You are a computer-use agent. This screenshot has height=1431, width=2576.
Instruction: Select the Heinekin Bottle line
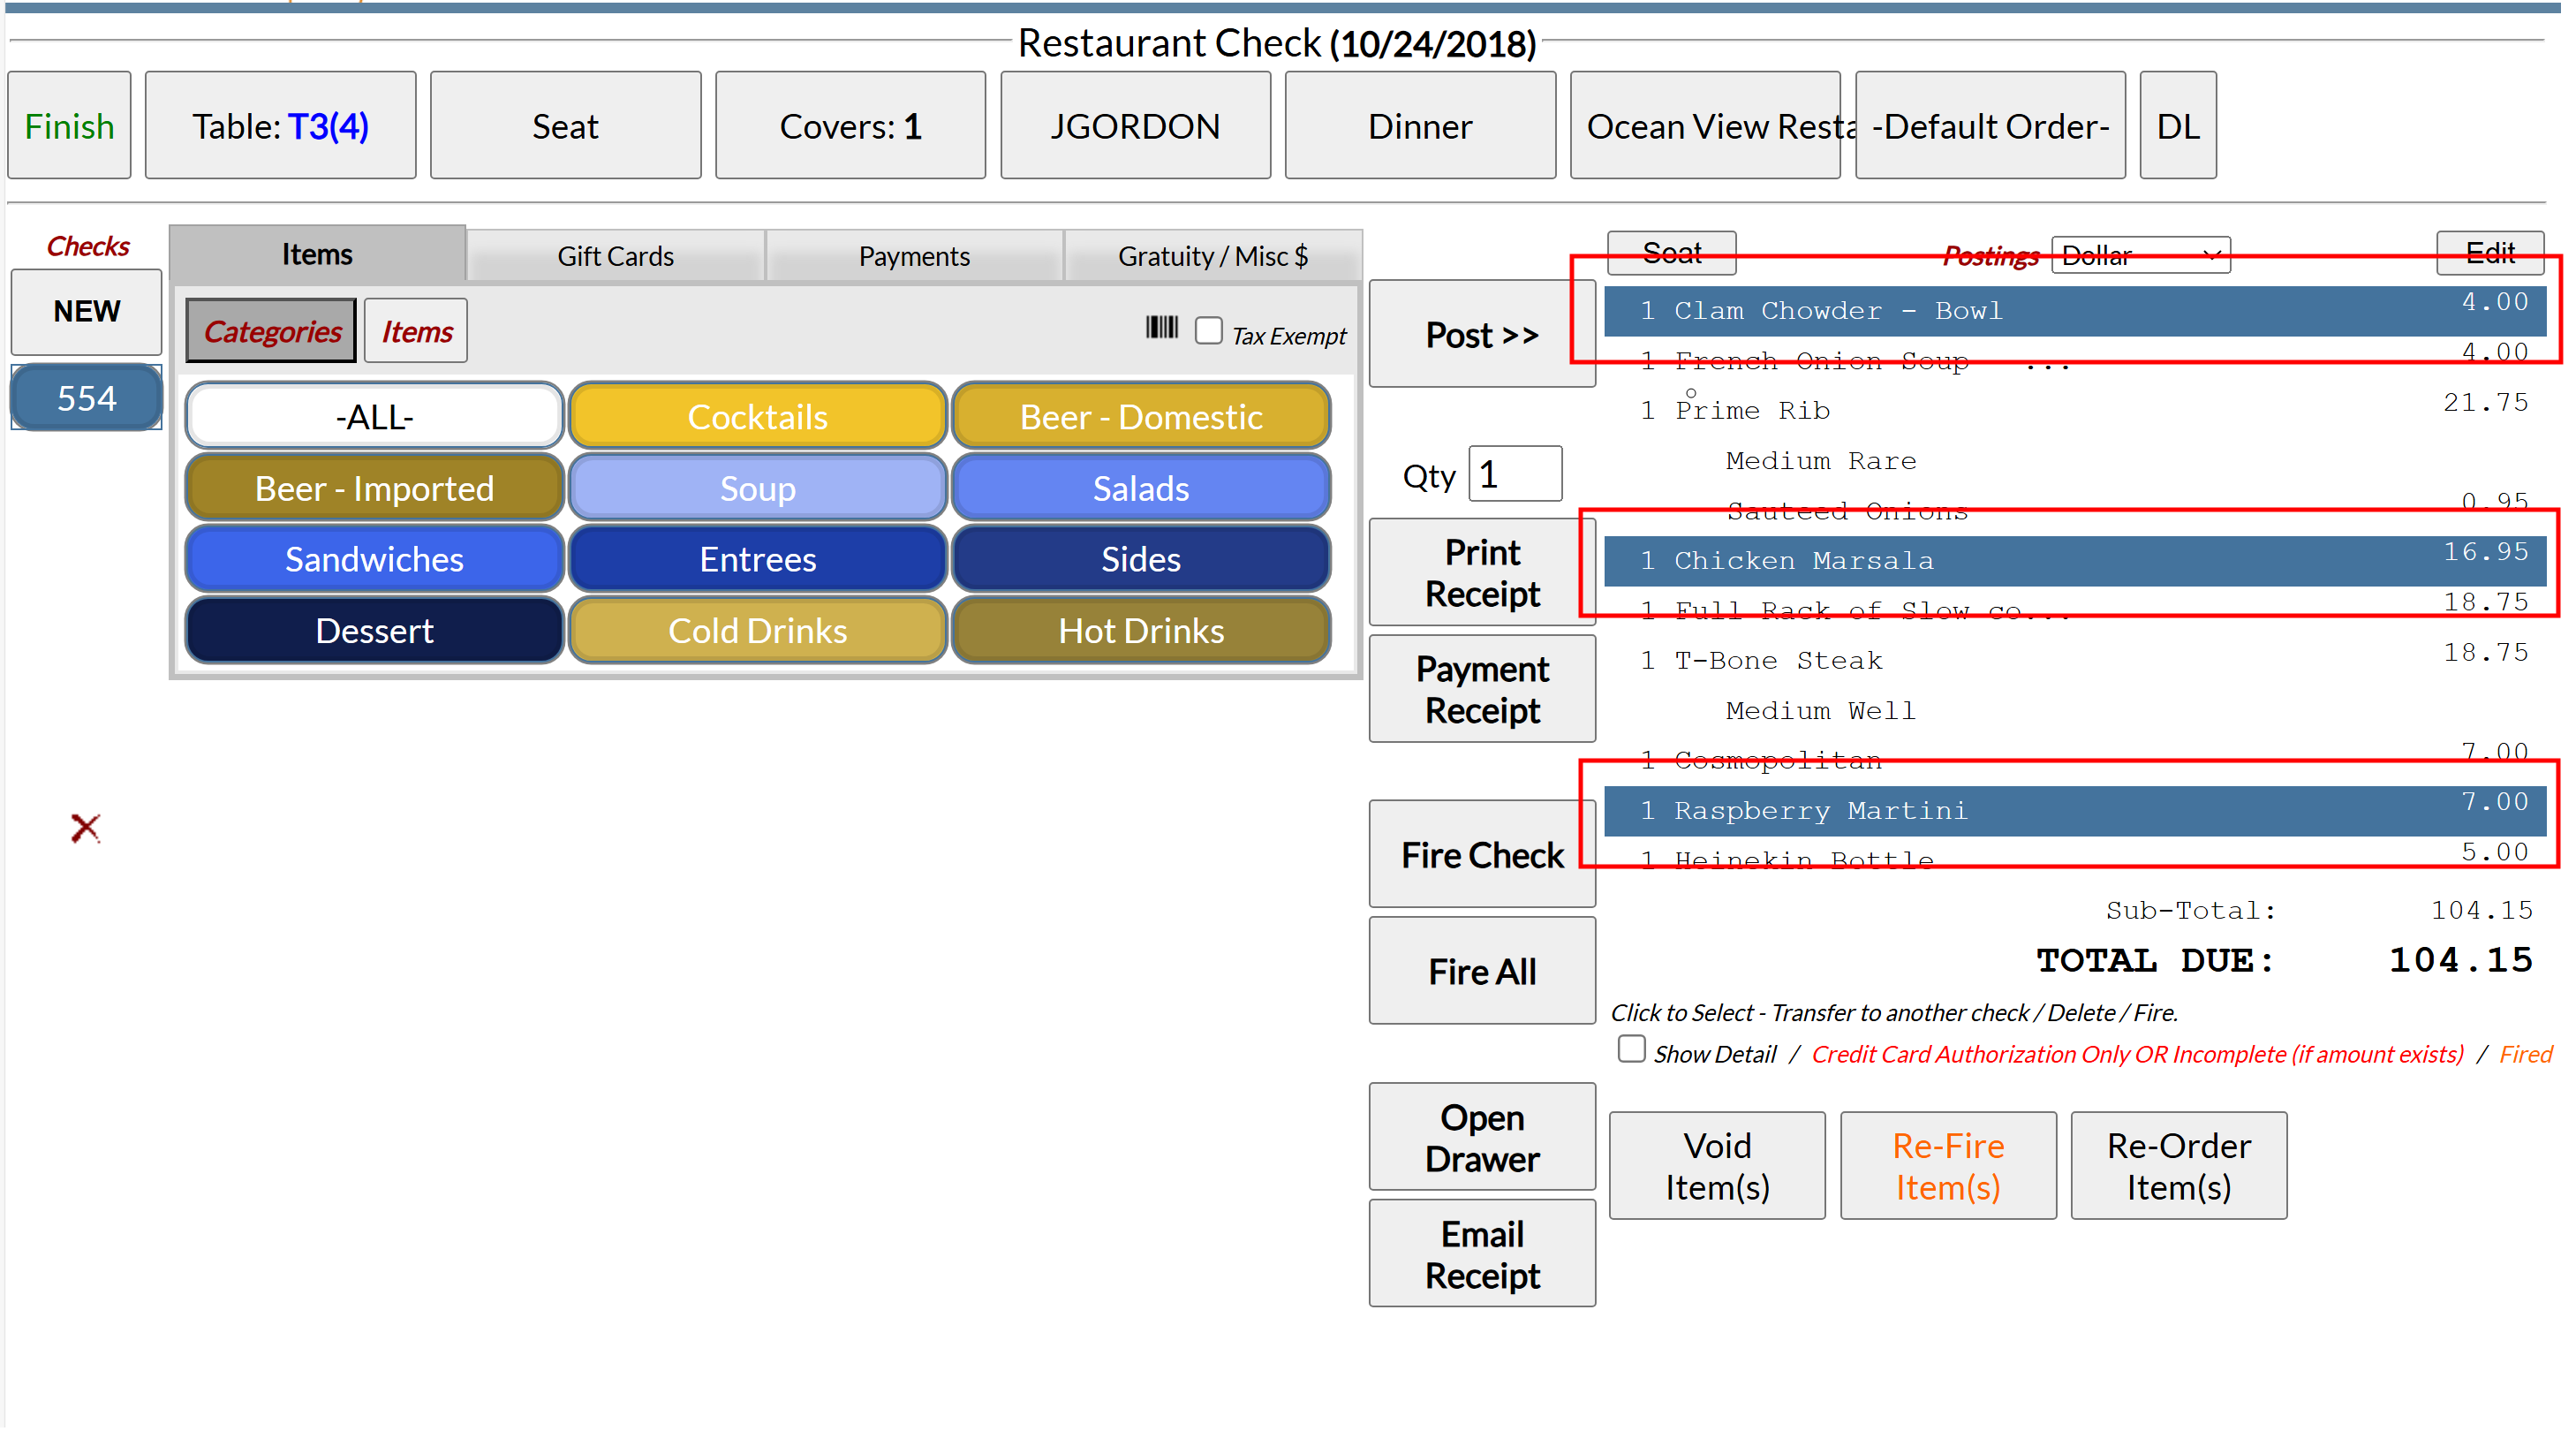[2075, 861]
